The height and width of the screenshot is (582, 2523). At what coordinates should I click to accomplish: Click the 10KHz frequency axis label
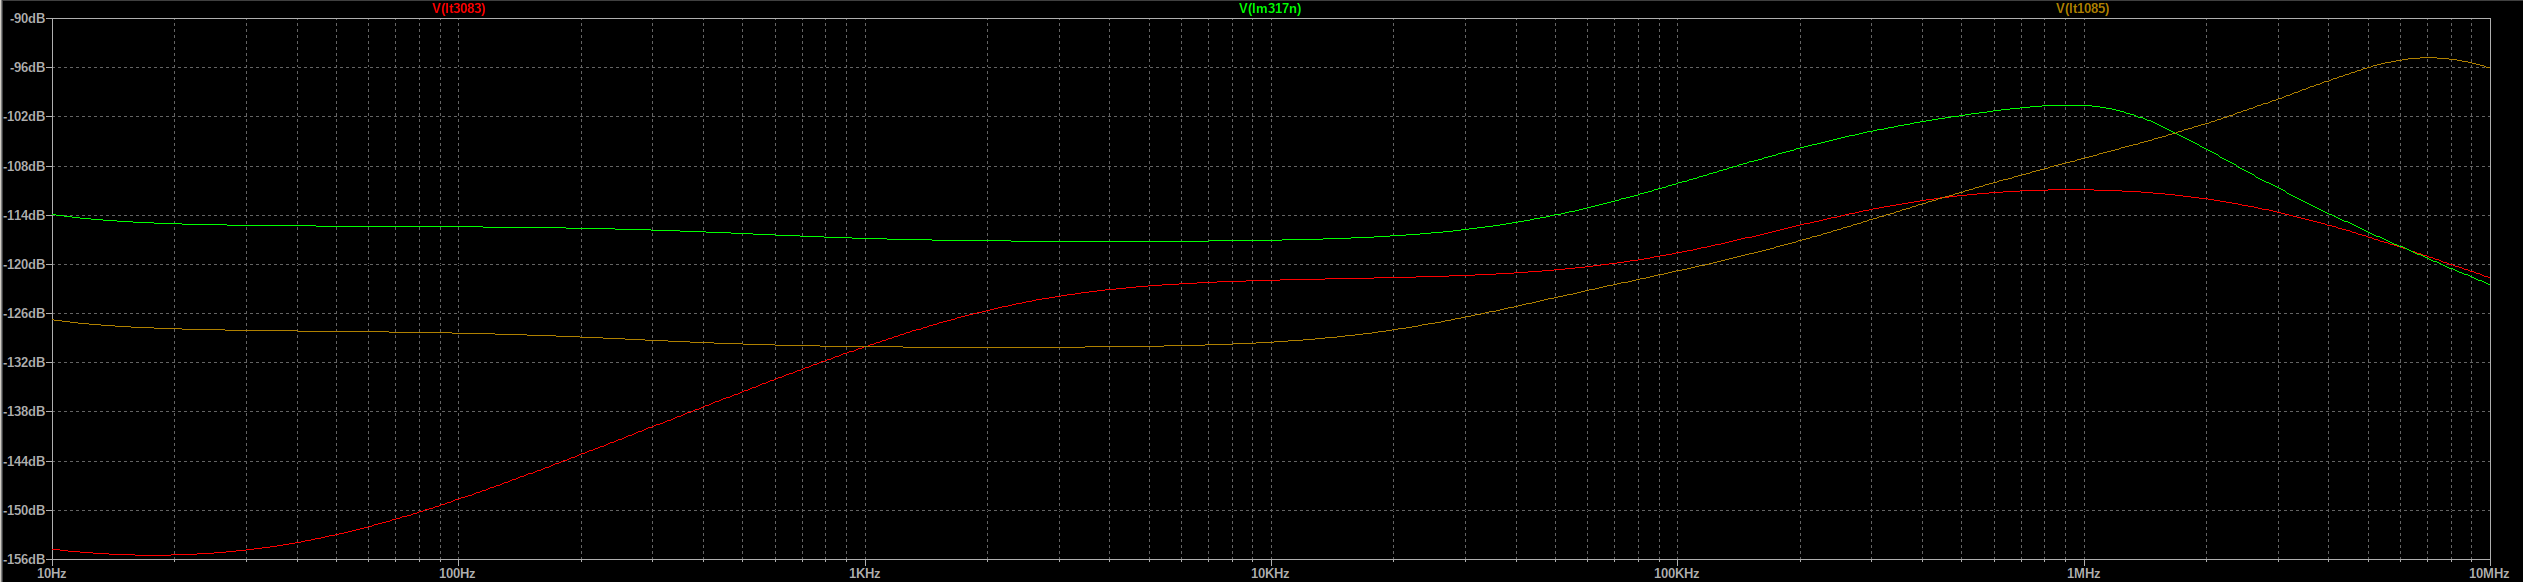tap(1270, 574)
